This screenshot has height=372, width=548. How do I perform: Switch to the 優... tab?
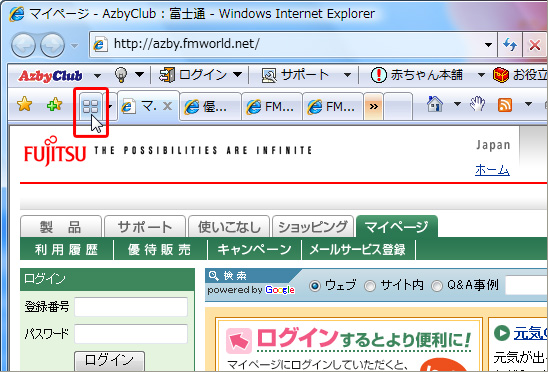[x=210, y=107]
